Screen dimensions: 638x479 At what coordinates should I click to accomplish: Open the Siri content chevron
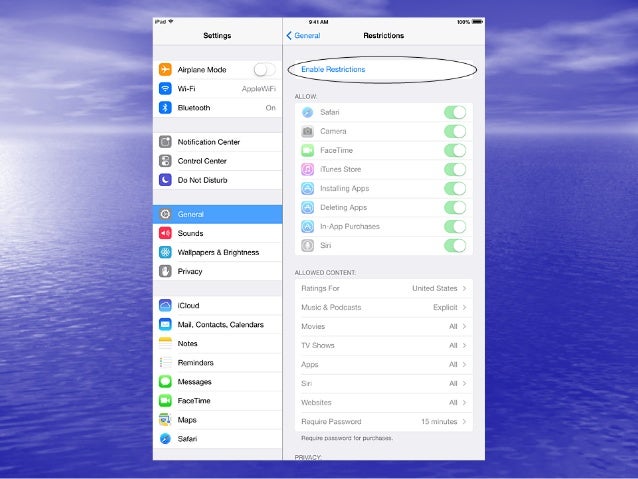click(x=464, y=383)
